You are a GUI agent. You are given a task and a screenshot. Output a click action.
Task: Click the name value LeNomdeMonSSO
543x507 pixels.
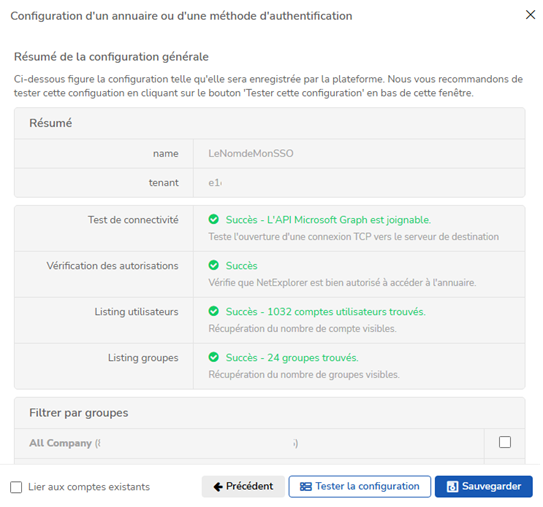tap(251, 153)
